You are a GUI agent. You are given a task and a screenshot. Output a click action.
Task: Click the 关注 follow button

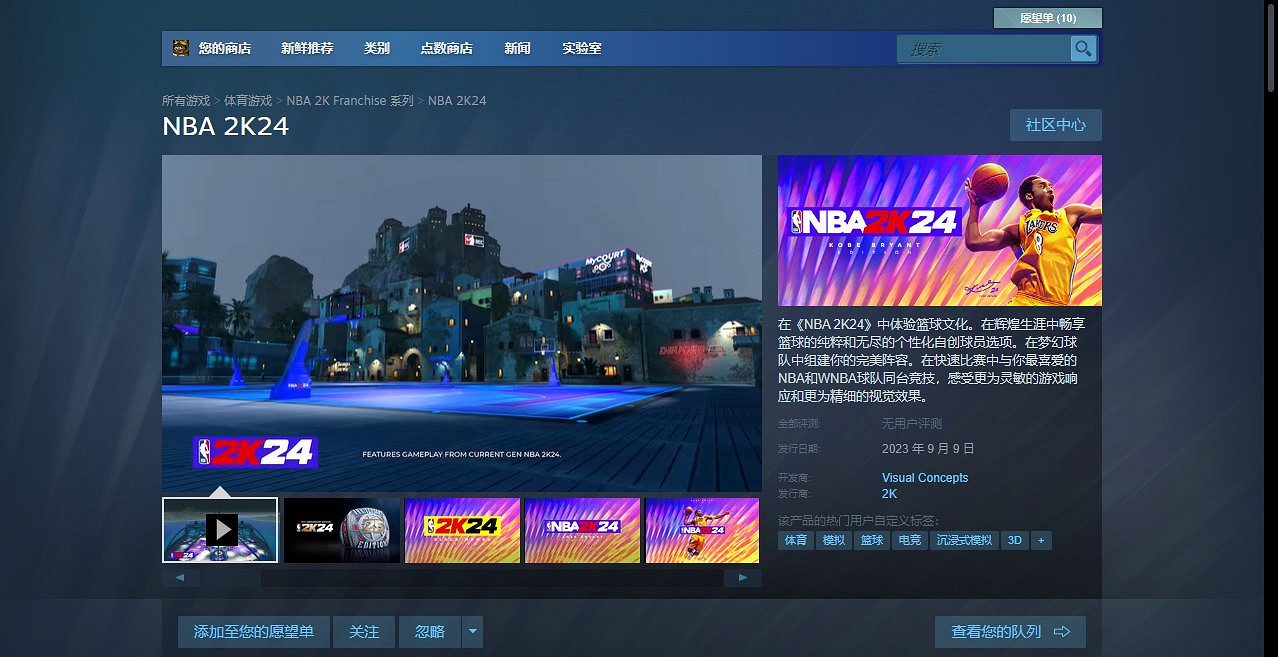pyautogui.click(x=363, y=631)
